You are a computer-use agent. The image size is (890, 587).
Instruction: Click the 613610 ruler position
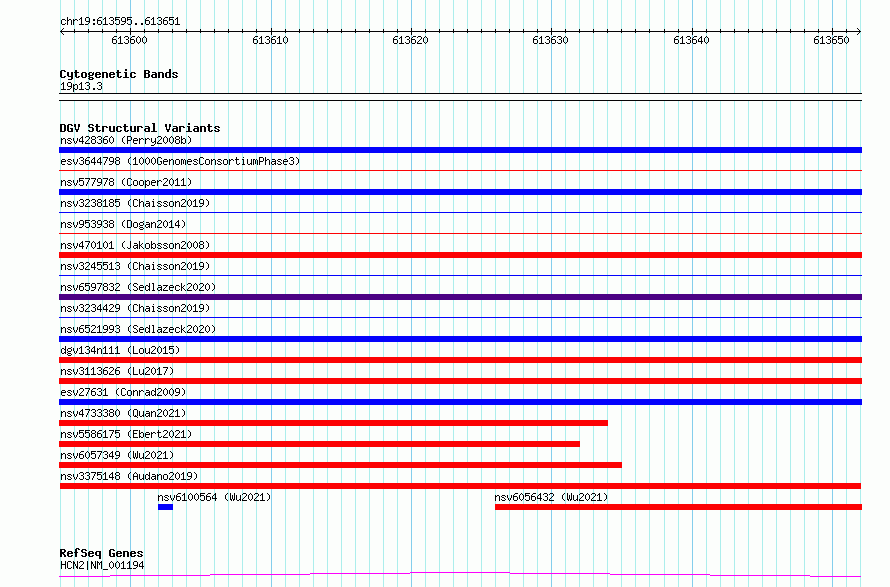point(270,40)
